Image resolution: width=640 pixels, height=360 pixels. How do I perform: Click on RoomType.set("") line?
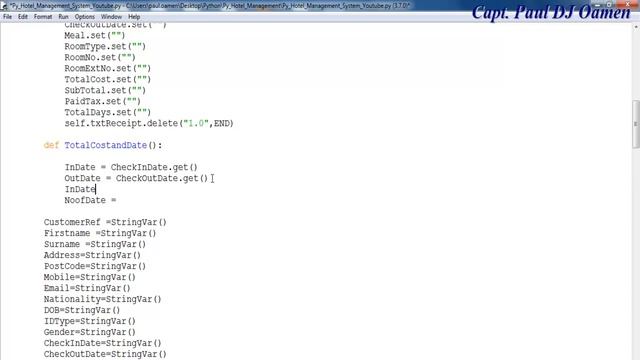(x=105, y=47)
